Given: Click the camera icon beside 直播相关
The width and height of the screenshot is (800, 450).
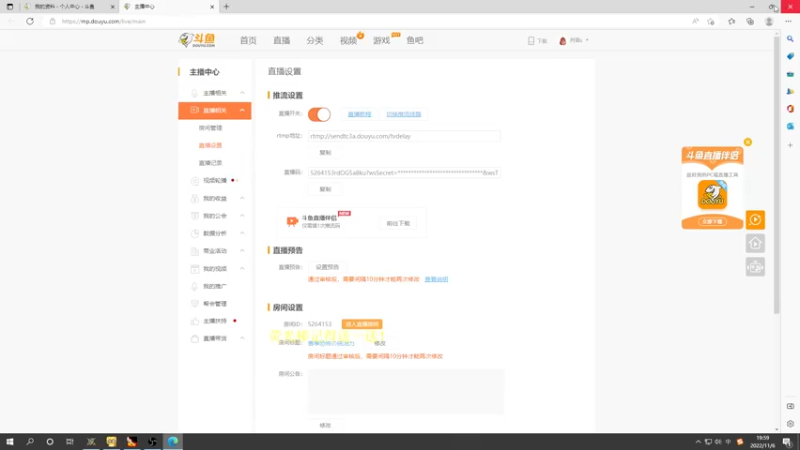Looking at the screenshot, I should [x=194, y=110].
